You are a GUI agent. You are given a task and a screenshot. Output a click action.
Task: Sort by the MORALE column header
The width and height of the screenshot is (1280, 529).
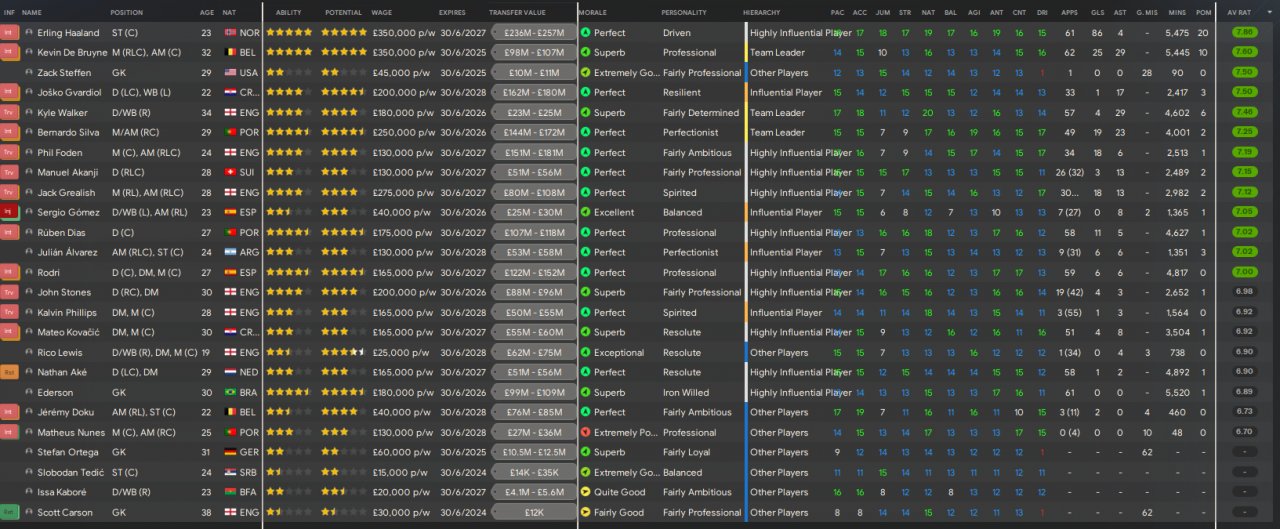pyautogui.click(x=593, y=12)
